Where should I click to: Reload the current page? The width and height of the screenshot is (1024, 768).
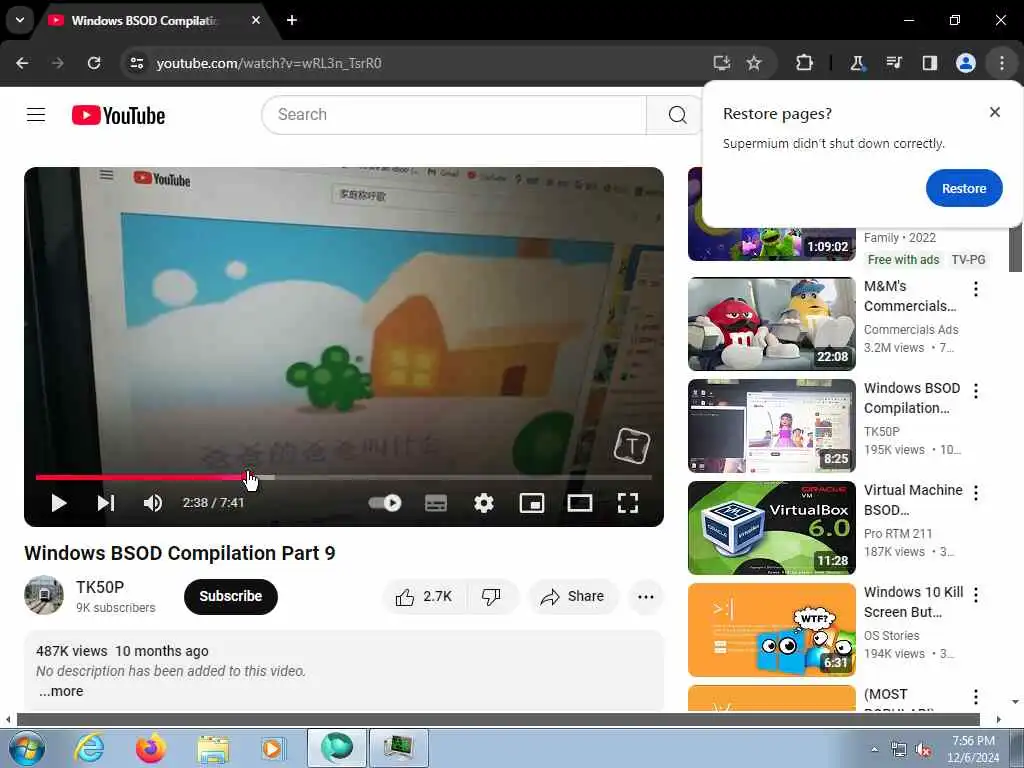pos(94,63)
